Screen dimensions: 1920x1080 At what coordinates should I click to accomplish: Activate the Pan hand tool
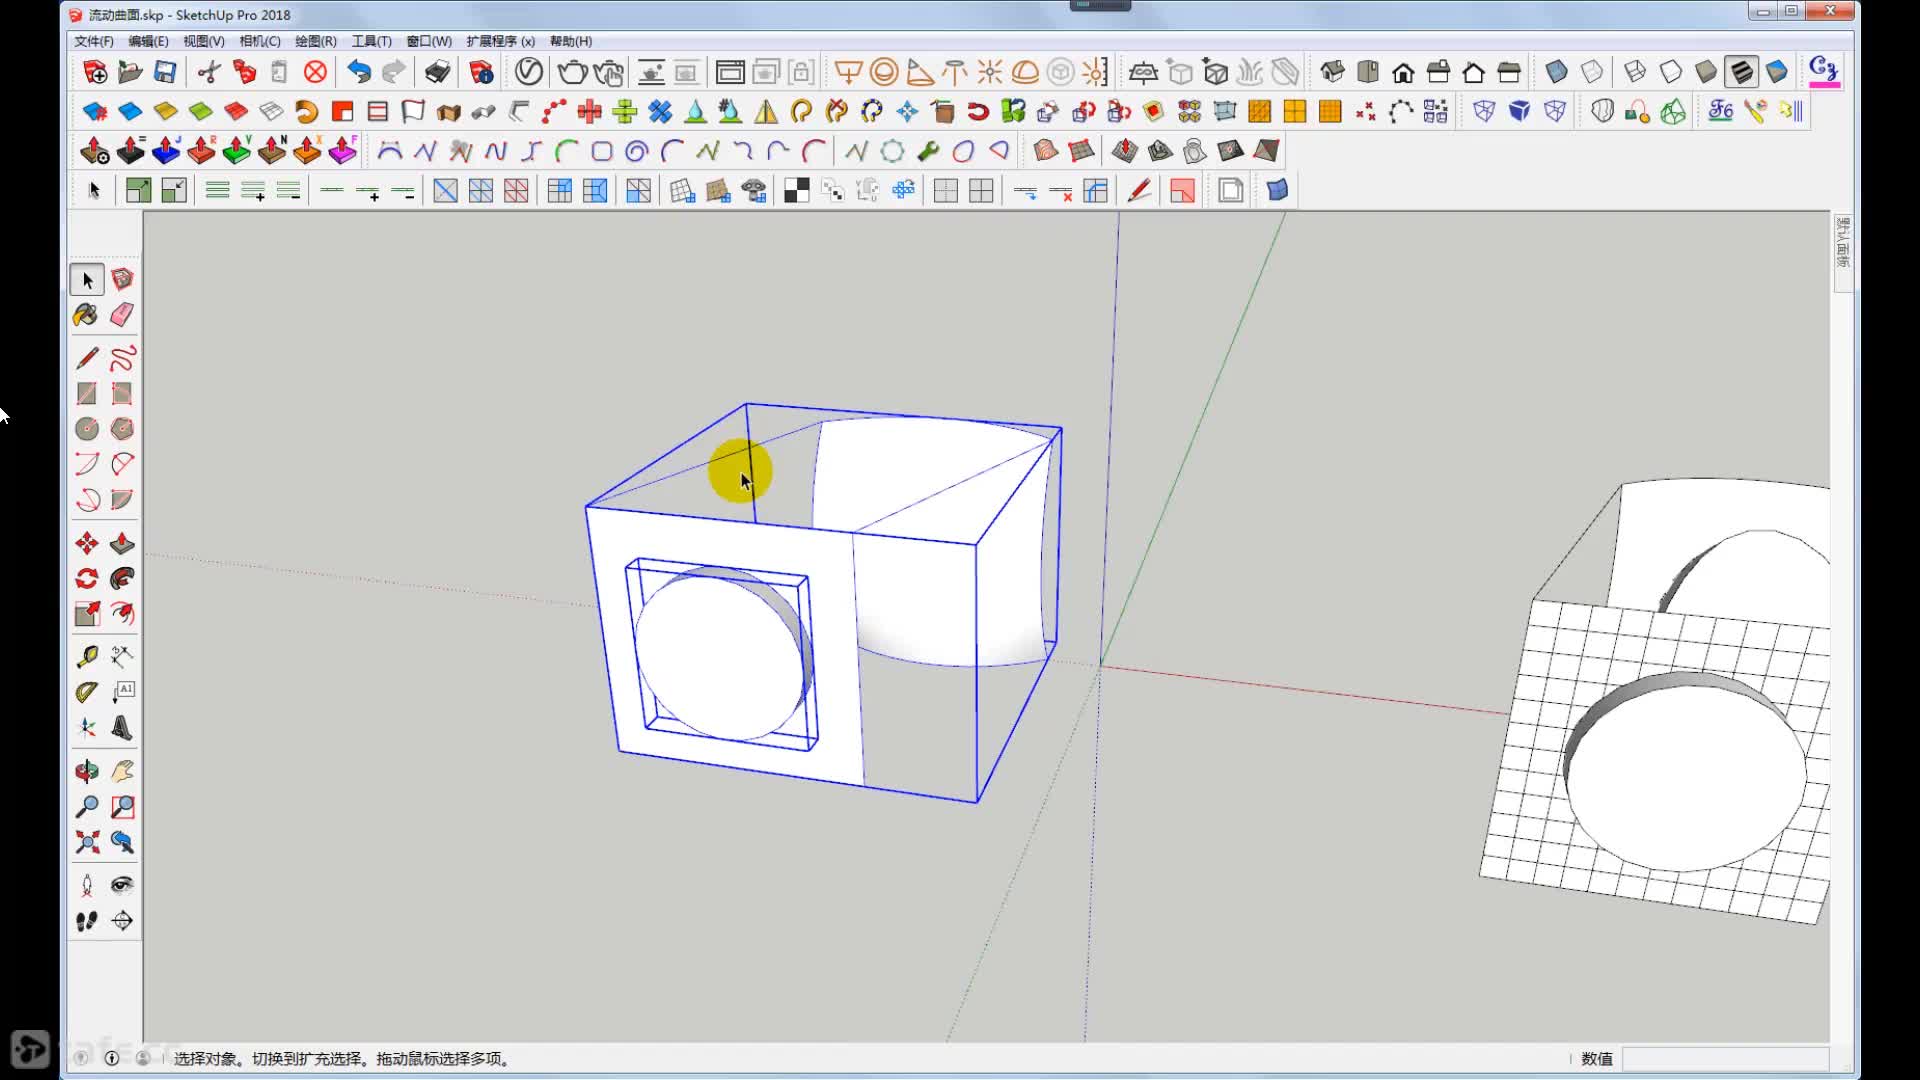pos(122,771)
